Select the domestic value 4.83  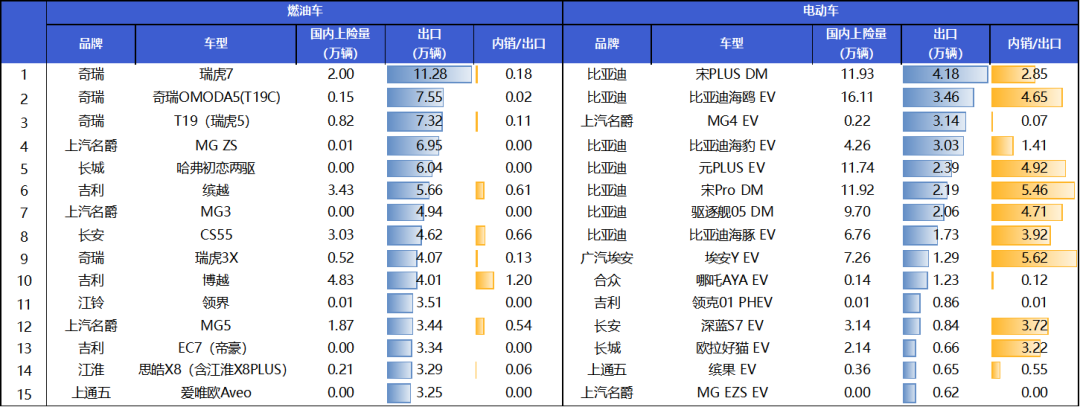[x=341, y=280]
